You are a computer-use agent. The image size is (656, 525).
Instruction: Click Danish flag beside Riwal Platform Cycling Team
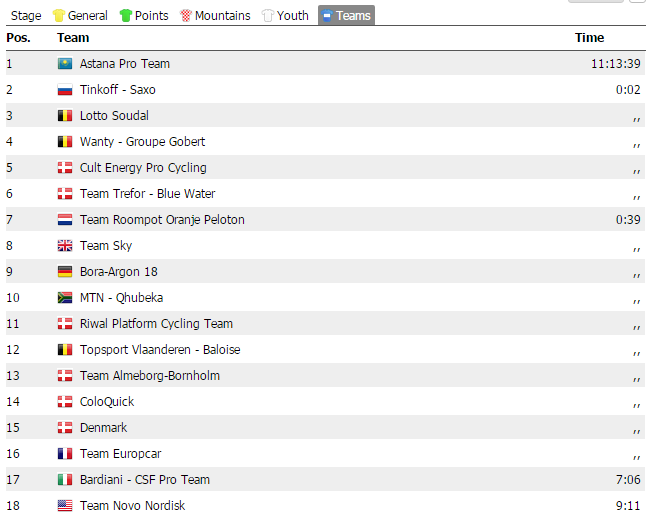coord(65,323)
